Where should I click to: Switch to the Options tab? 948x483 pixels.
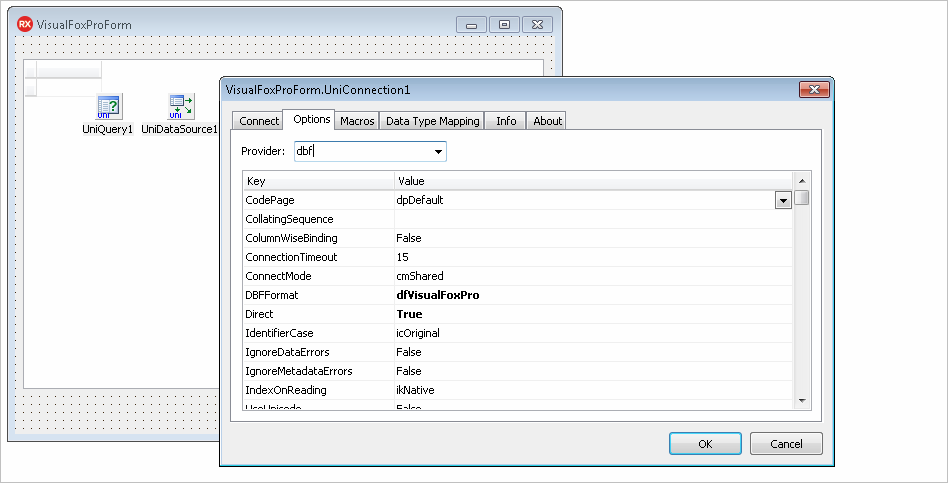(311, 119)
